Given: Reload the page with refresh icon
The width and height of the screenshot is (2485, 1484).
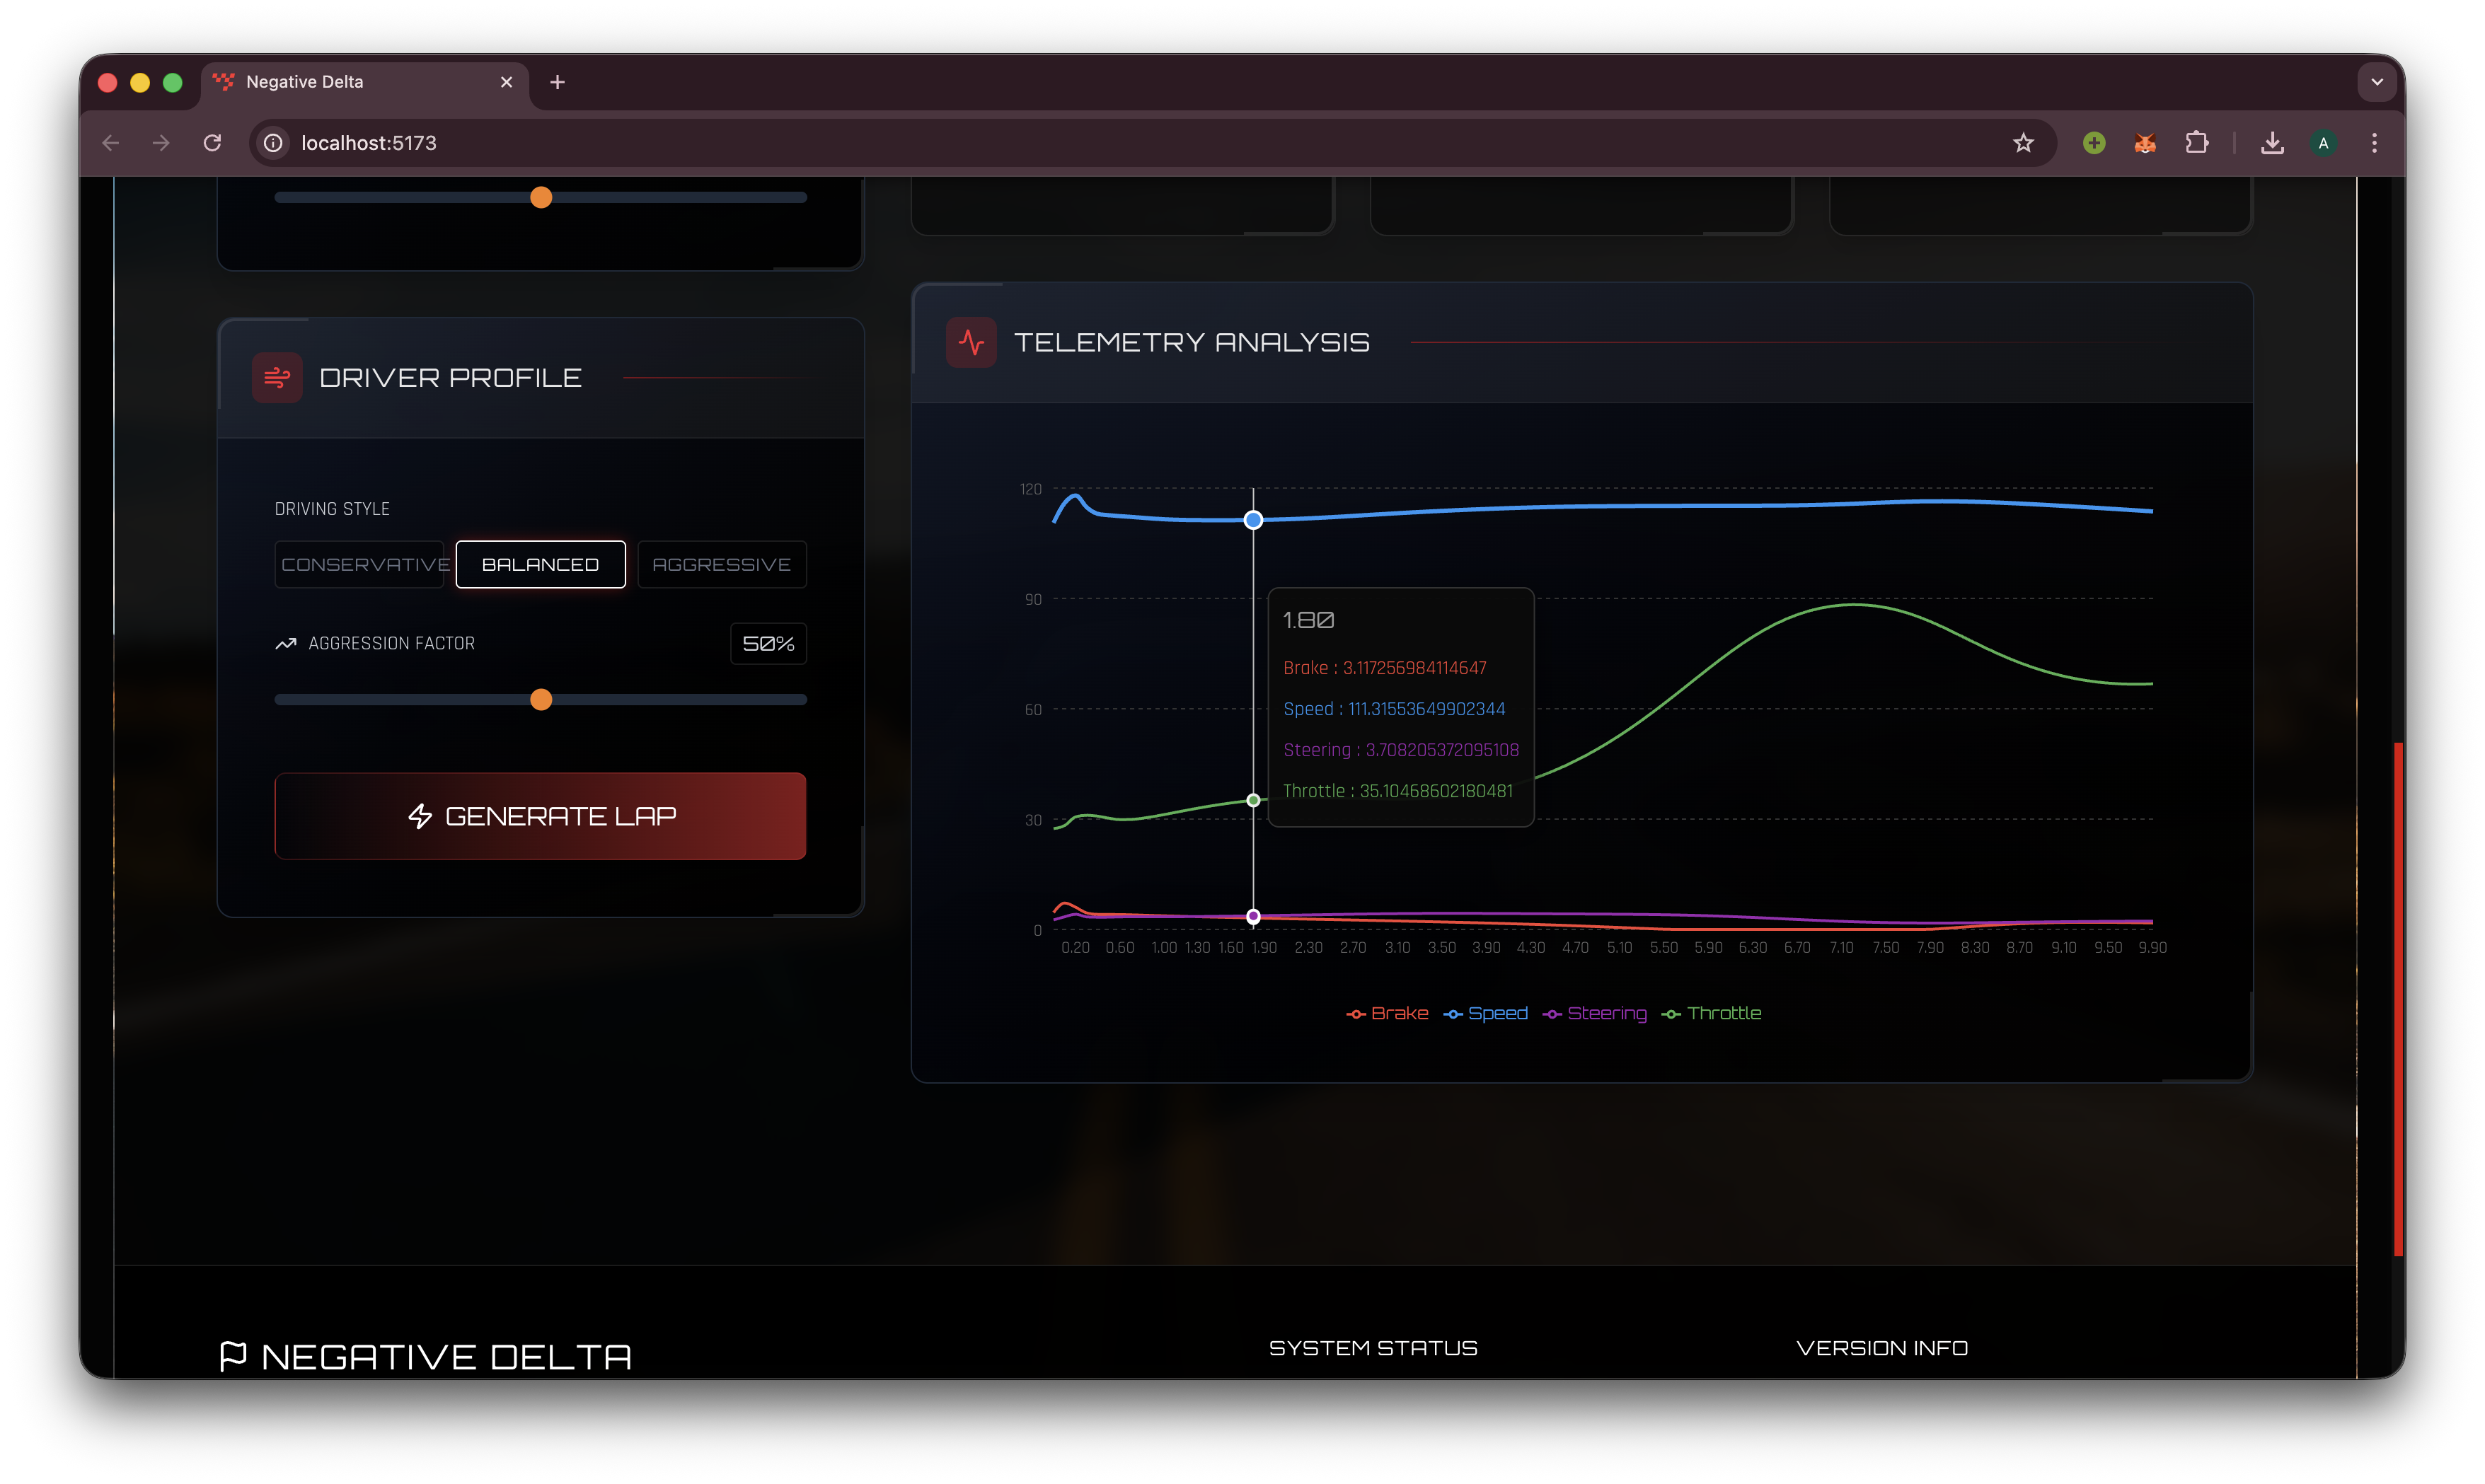Looking at the screenshot, I should tap(212, 143).
